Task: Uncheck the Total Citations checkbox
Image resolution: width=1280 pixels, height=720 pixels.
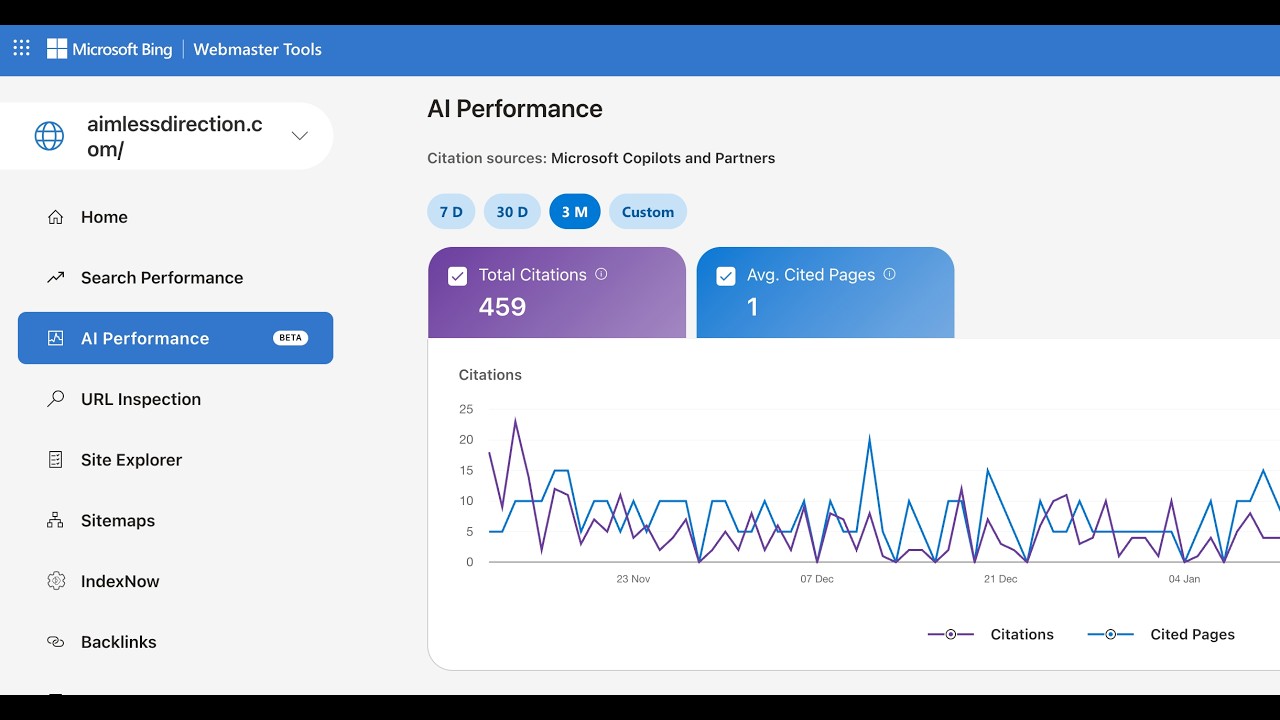Action: click(x=458, y=276)
